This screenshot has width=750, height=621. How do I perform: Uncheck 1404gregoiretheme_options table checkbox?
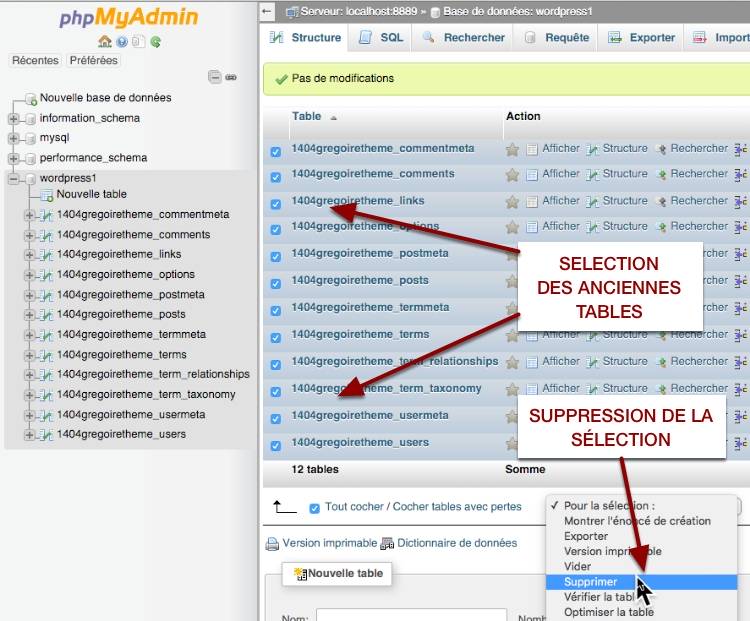click(276, 229)
